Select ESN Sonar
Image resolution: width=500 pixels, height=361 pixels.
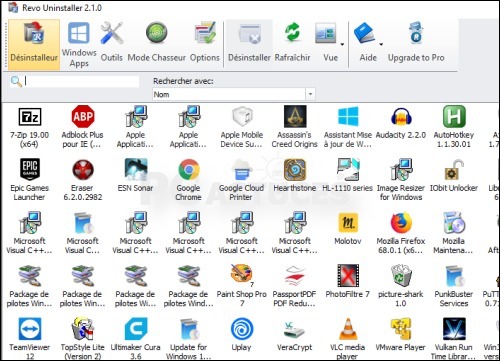click(x=135, y=176)
